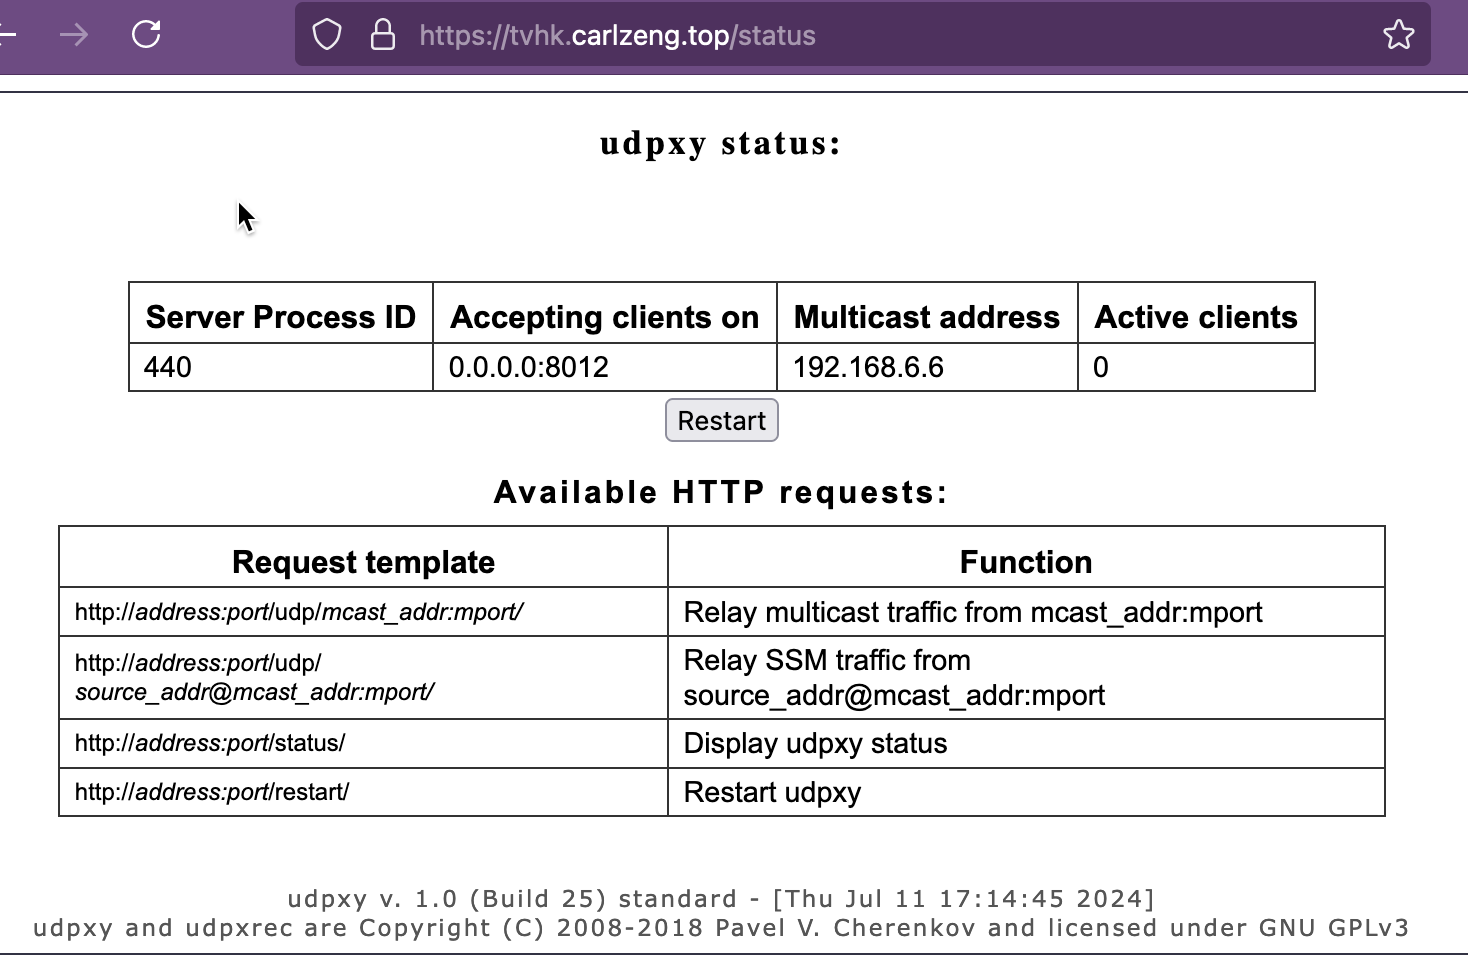This screenshot has height=968, width=1468.
Task: Select the udpxy v. 1.0 Build 25 line
Action: click(x=721, y=898)
